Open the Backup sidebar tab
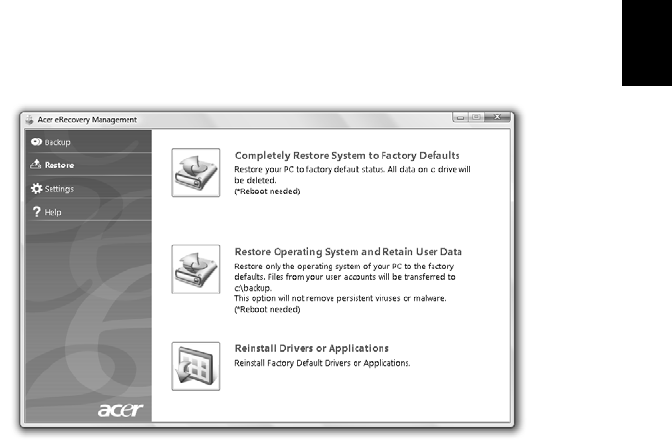The height and width of the screenshot is (447, 672). [88, 142]
